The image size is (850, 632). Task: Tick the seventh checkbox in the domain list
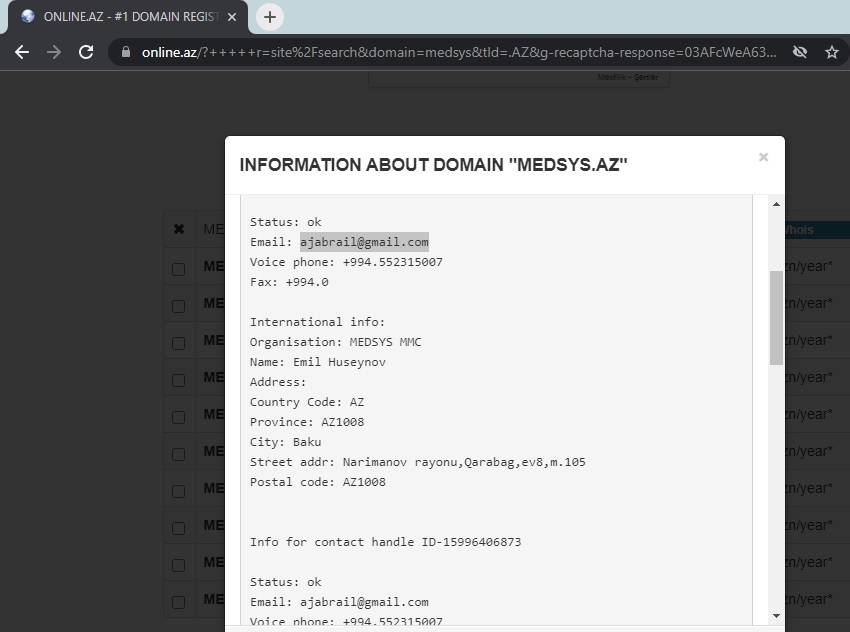click(178, 491)
